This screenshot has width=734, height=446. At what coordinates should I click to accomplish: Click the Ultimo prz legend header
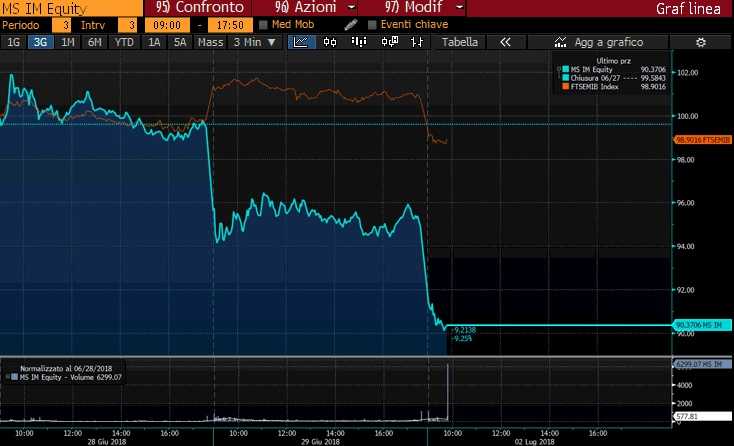point(613,61)
